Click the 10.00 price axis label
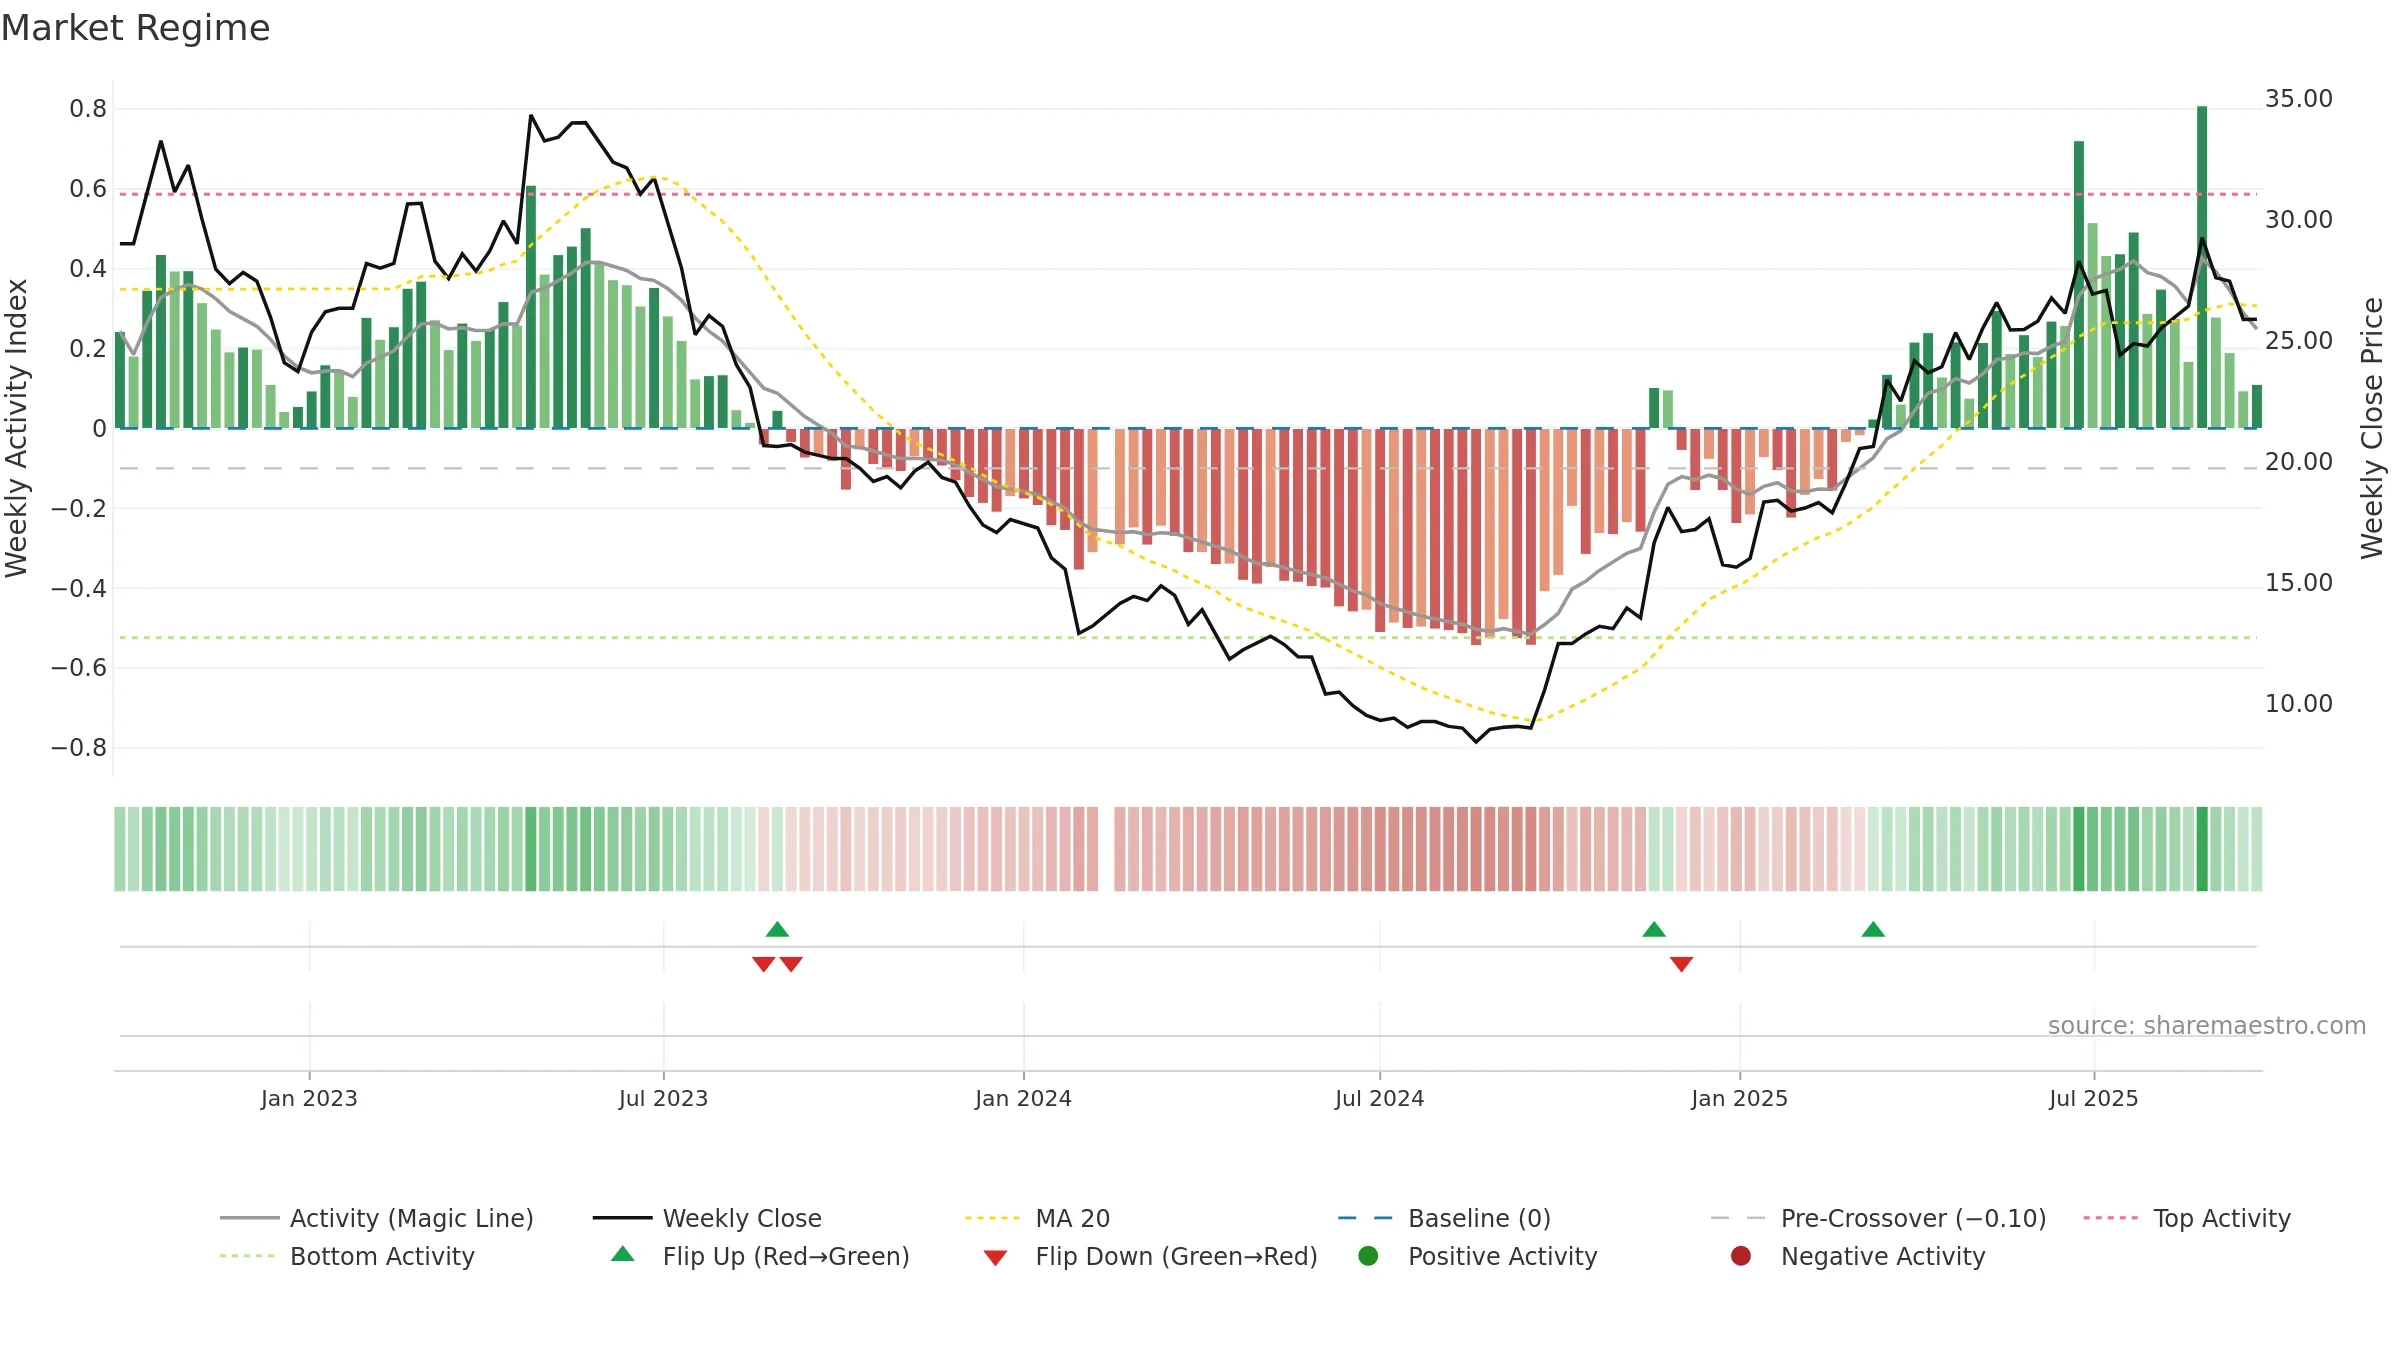Viewport: 2400px width, 1350px height. [2299, 704]
